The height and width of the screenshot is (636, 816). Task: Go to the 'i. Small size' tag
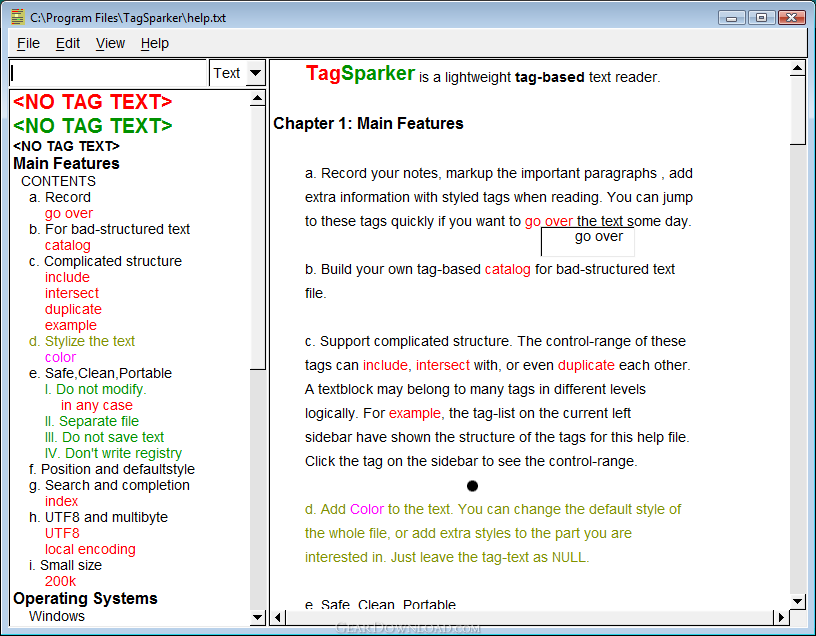[66, 565]
